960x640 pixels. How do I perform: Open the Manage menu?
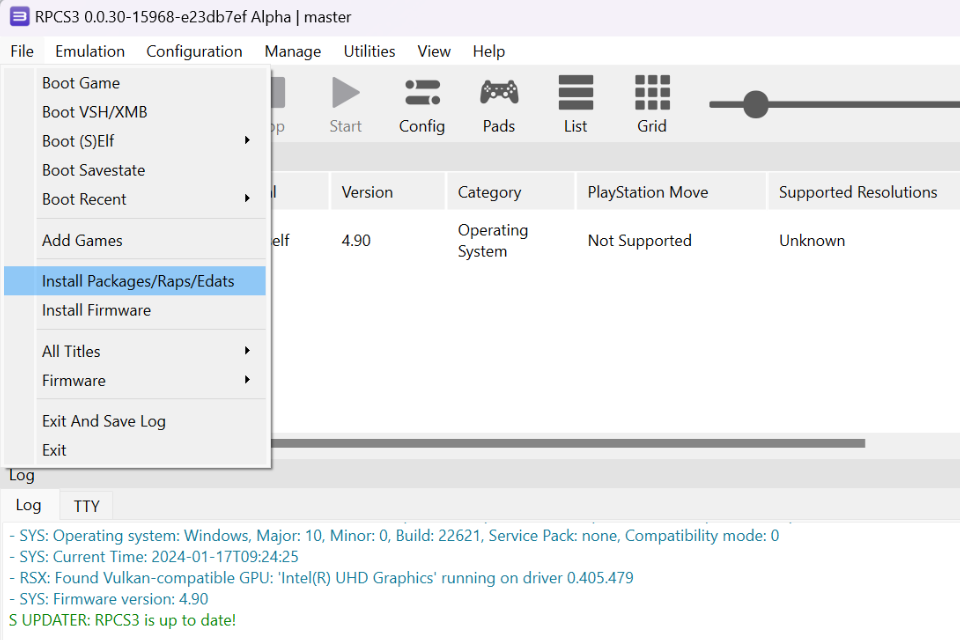coord(293,51)
